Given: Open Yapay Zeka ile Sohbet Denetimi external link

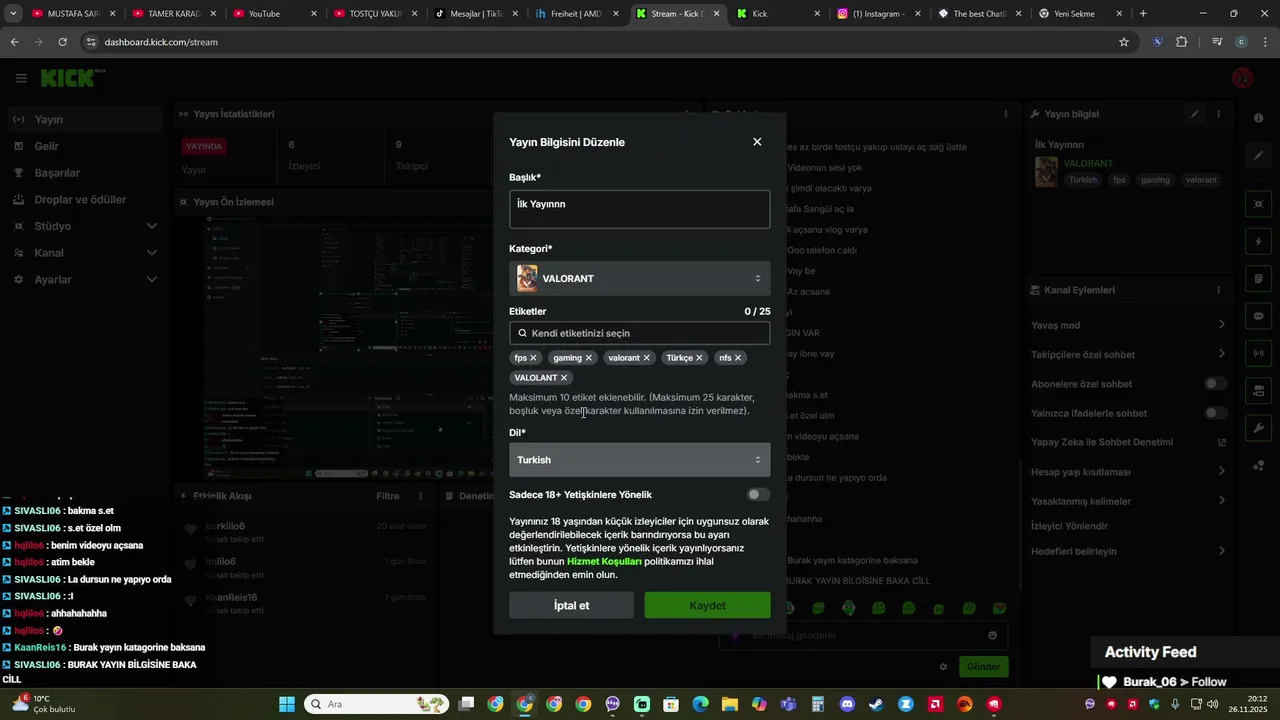Looking at the screenshot, I should 1222,442.
